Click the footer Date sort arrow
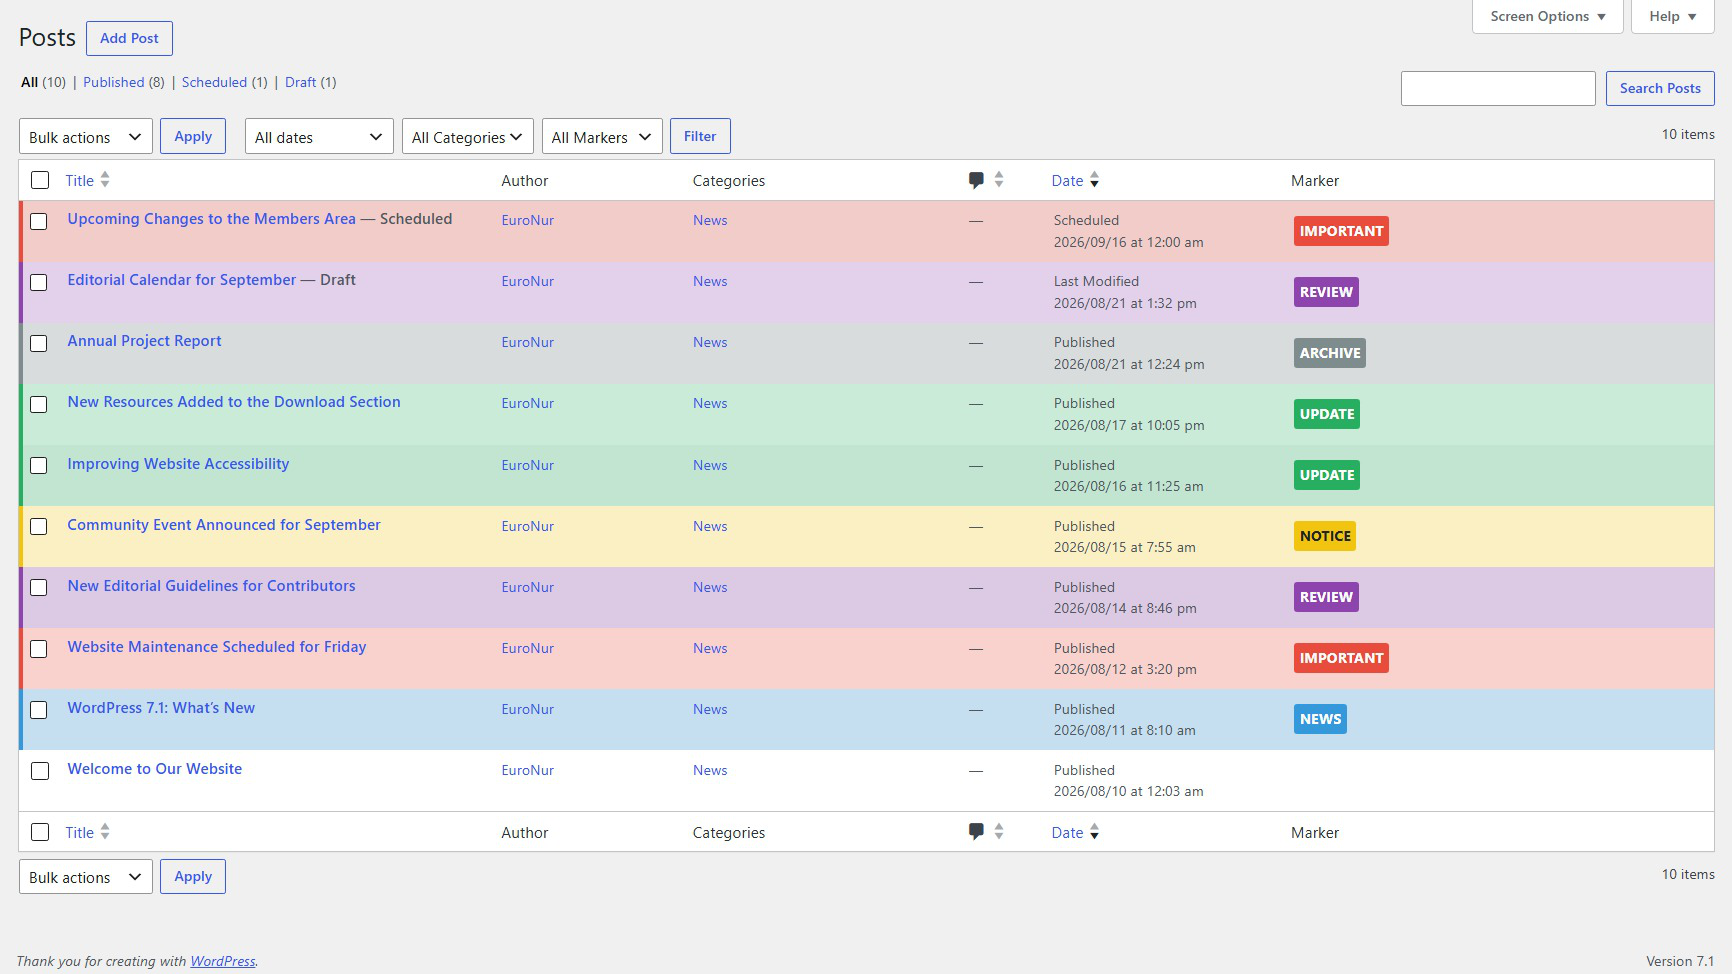 1094,832
